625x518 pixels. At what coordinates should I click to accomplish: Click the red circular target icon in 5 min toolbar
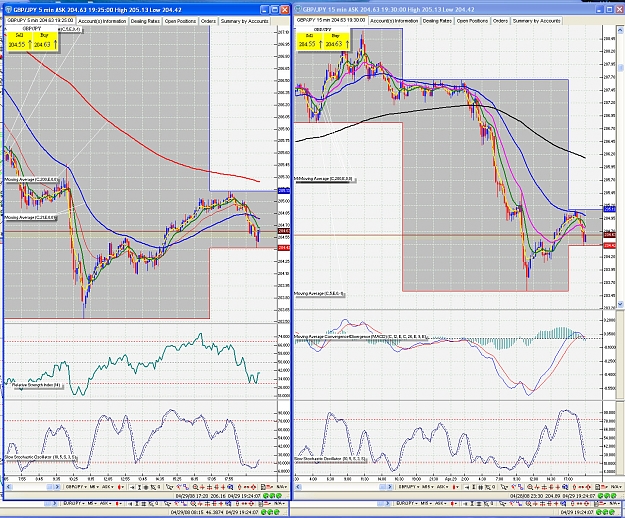coord(254,487)
